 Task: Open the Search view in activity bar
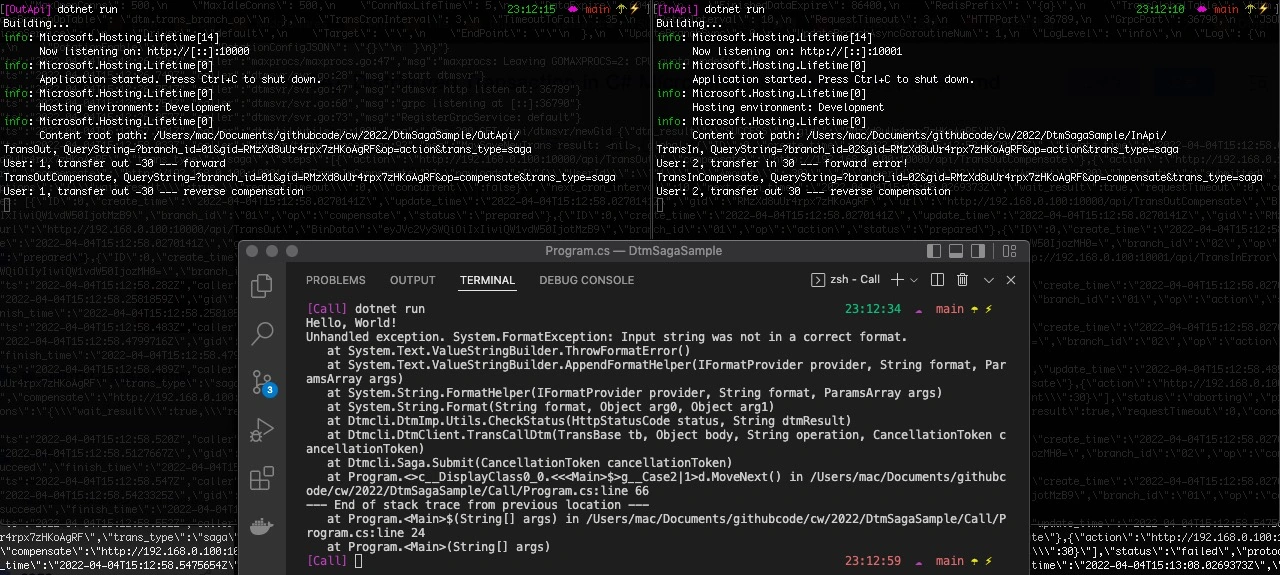click(x=262, y=334)
